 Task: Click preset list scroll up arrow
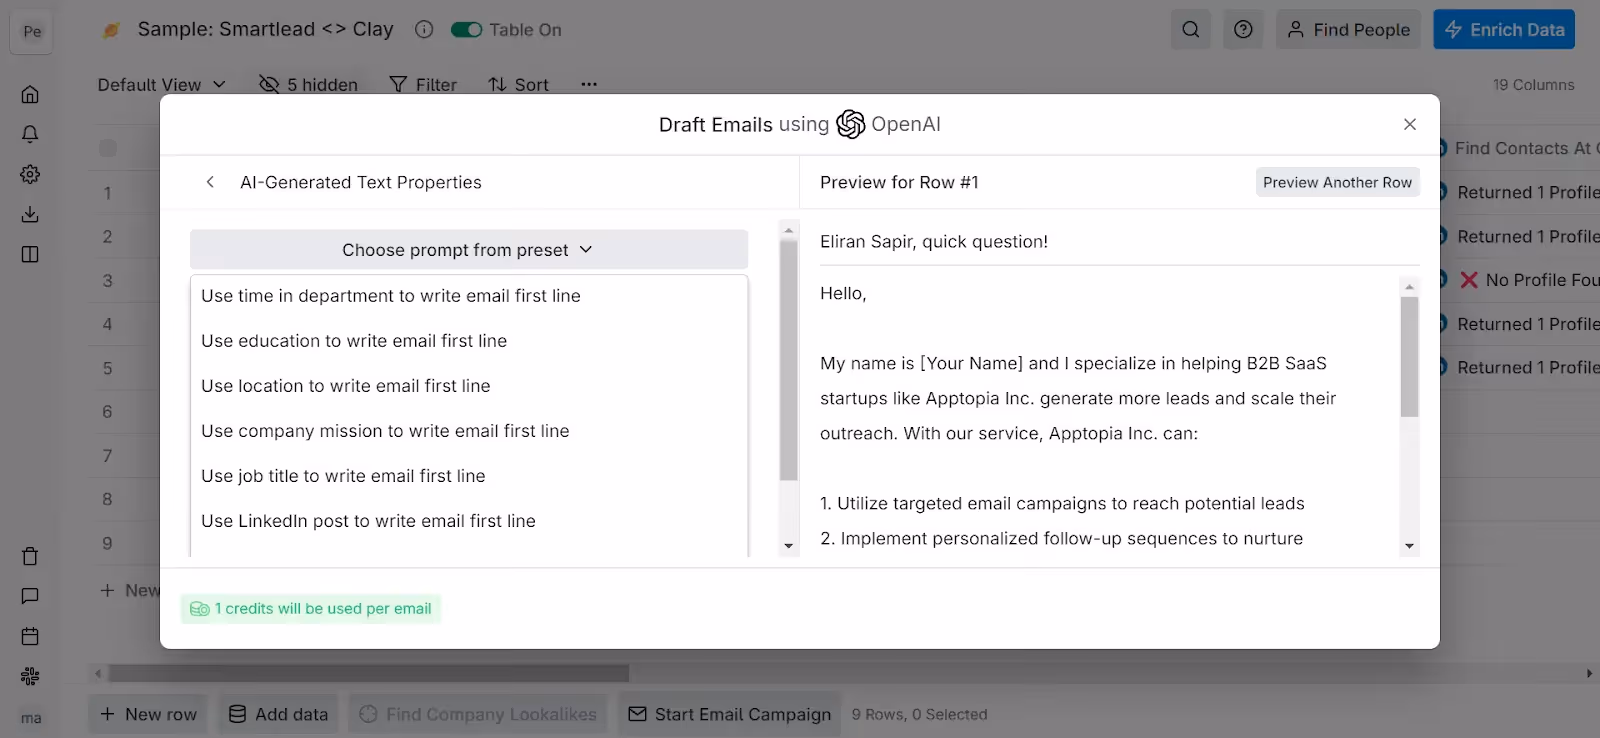(x=788, y=230)
